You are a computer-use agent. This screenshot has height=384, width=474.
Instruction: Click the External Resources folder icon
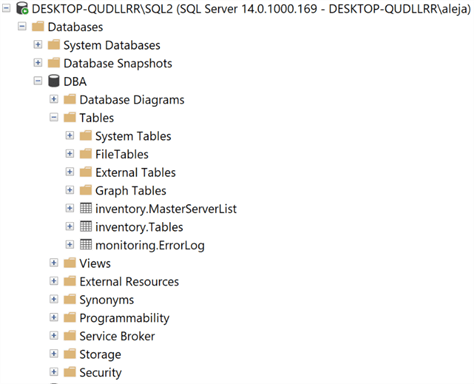point(70,281)
